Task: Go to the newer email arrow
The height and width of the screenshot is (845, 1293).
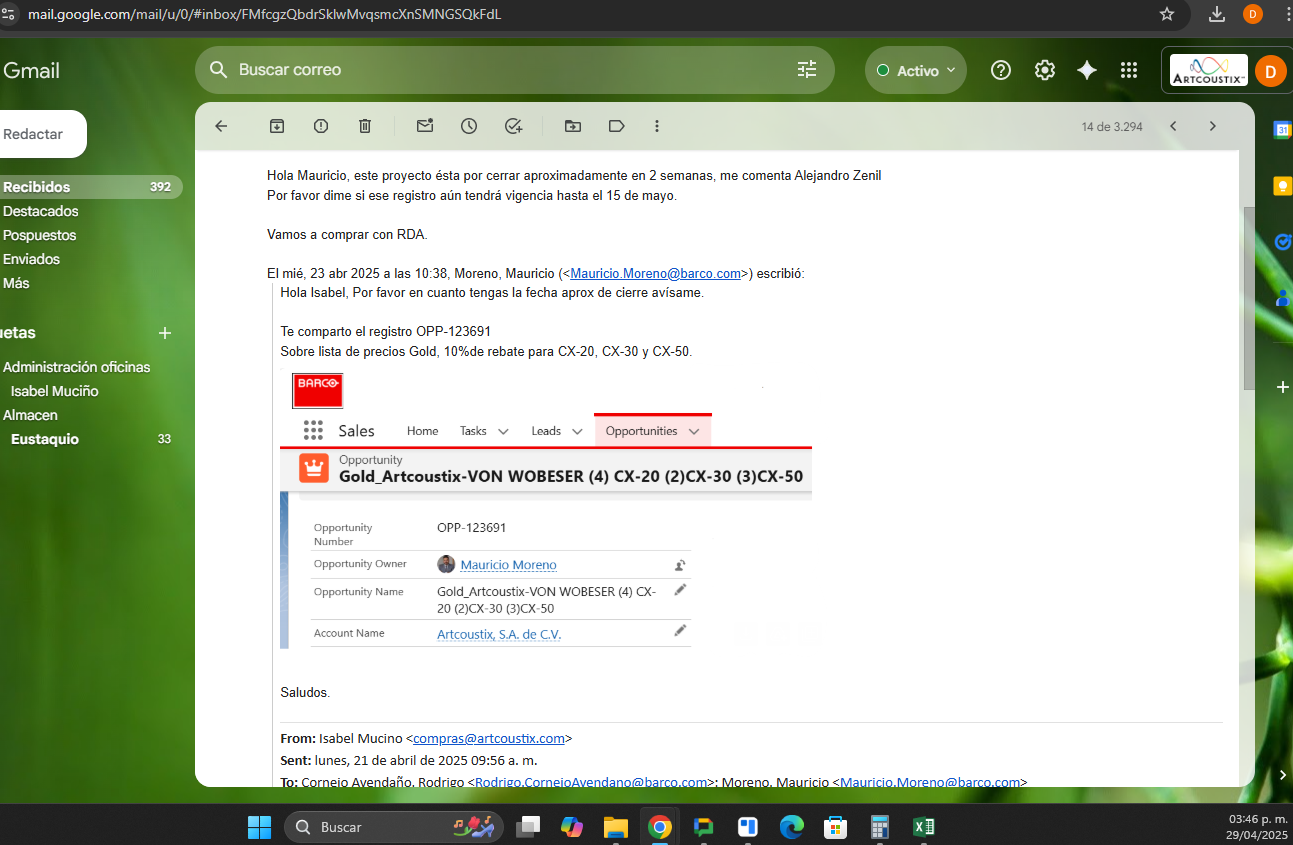Action: [x=1173, y=126]
